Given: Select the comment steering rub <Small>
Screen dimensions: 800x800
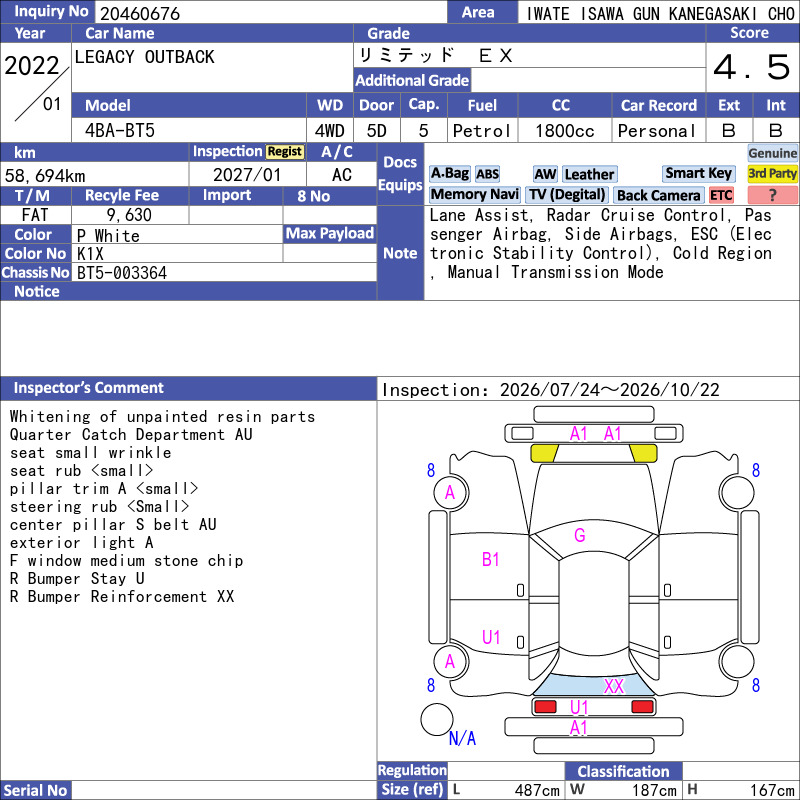Looking at the screenshot, I should click(99, 507).
